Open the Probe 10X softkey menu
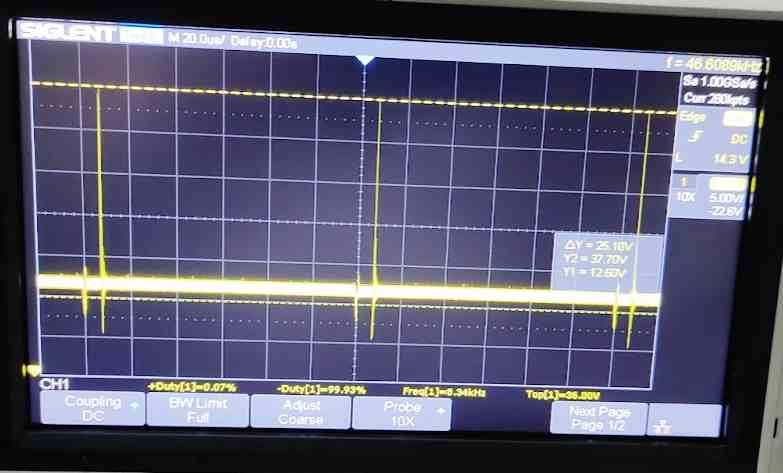 pyautogui.click(x=402, y=414)
